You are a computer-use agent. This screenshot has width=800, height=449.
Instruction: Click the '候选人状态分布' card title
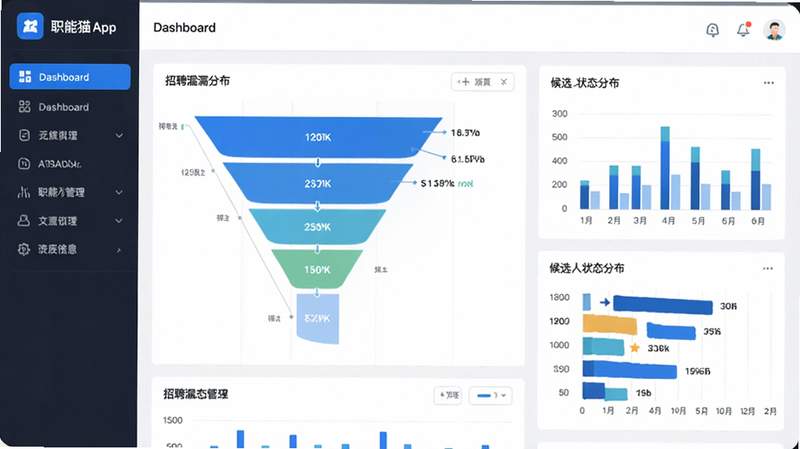tap(587, 268)
